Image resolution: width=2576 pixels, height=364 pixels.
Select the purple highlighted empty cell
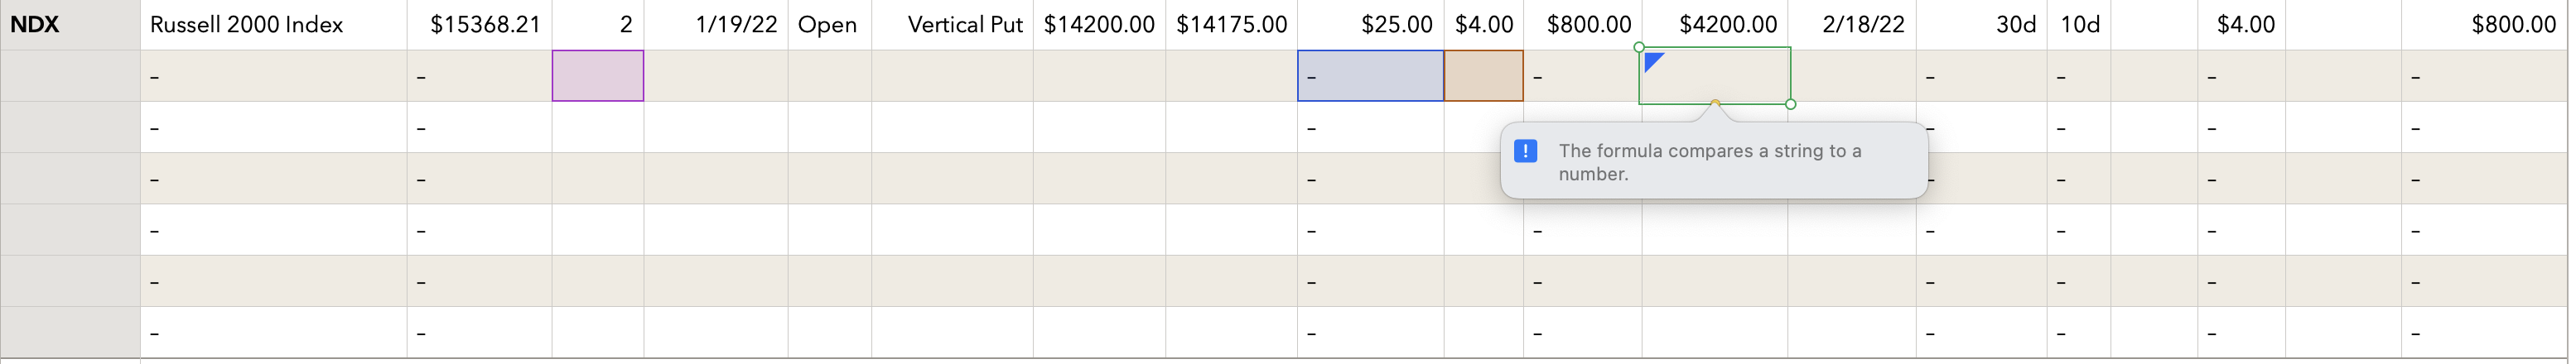coord(598,76)
